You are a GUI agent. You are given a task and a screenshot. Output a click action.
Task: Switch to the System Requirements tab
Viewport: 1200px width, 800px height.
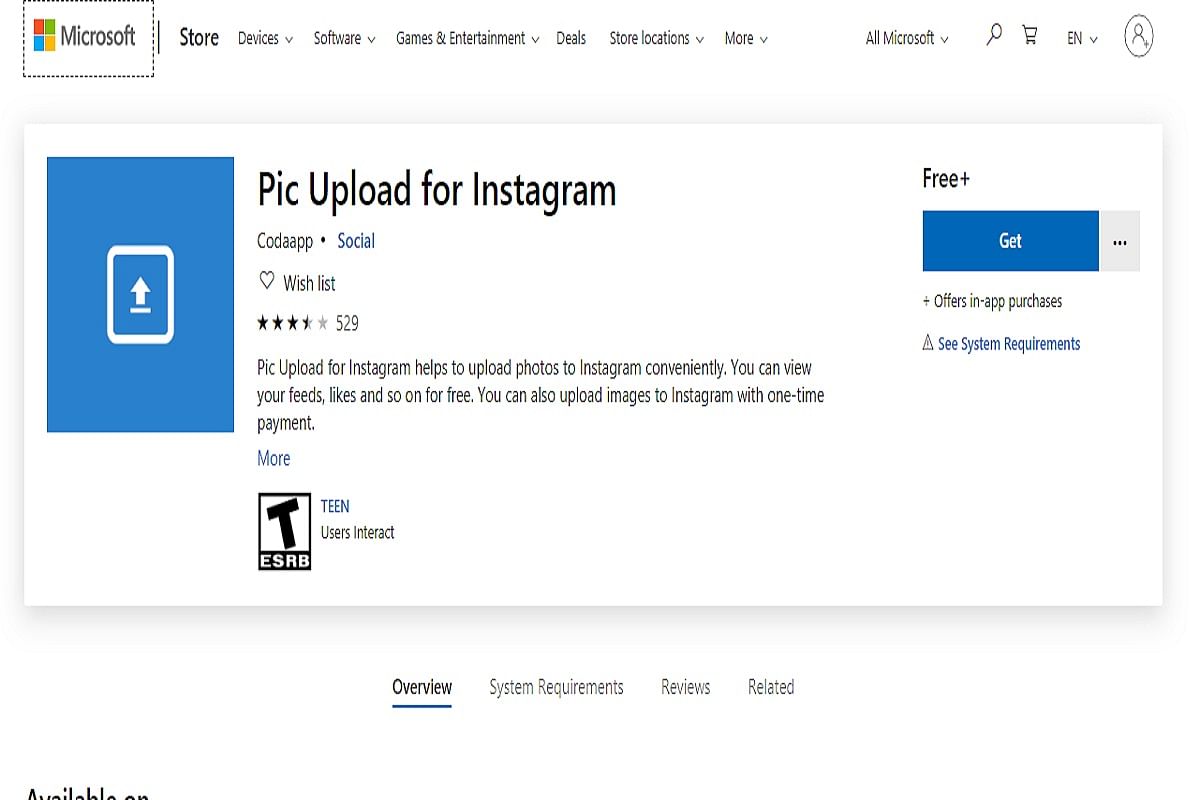(x=556, y=687)
